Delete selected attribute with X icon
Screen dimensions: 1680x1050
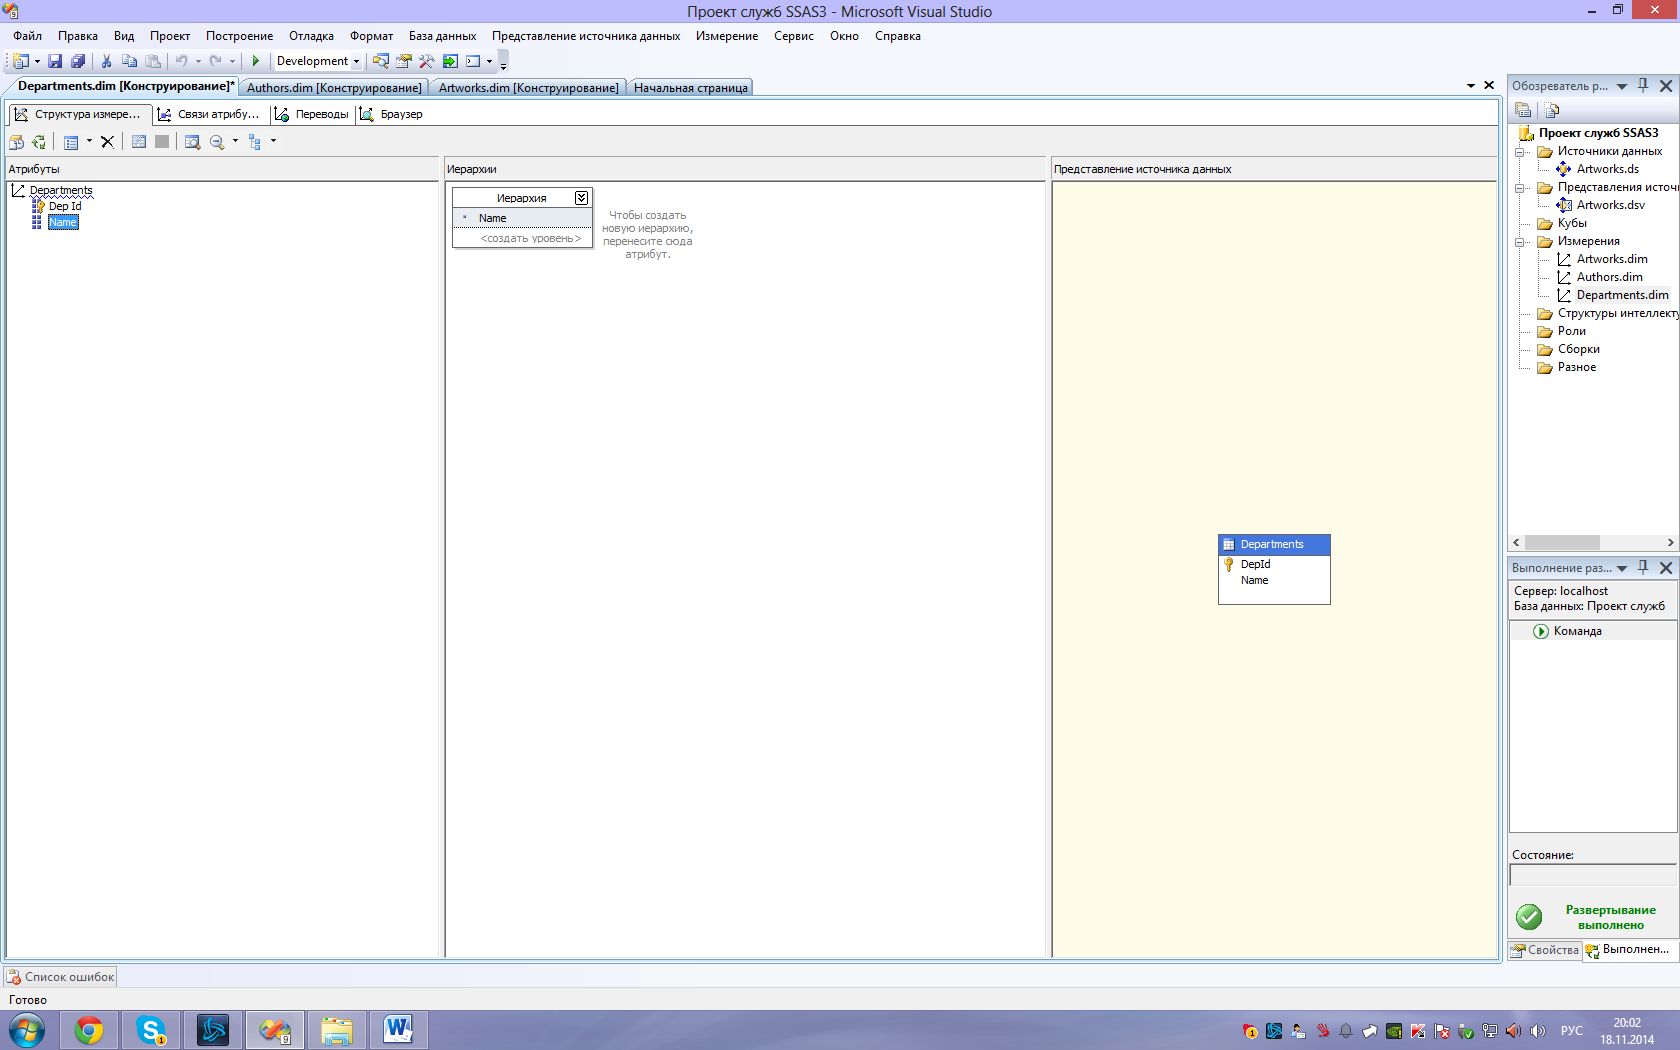pyautogui.click(x=107, y=142)
